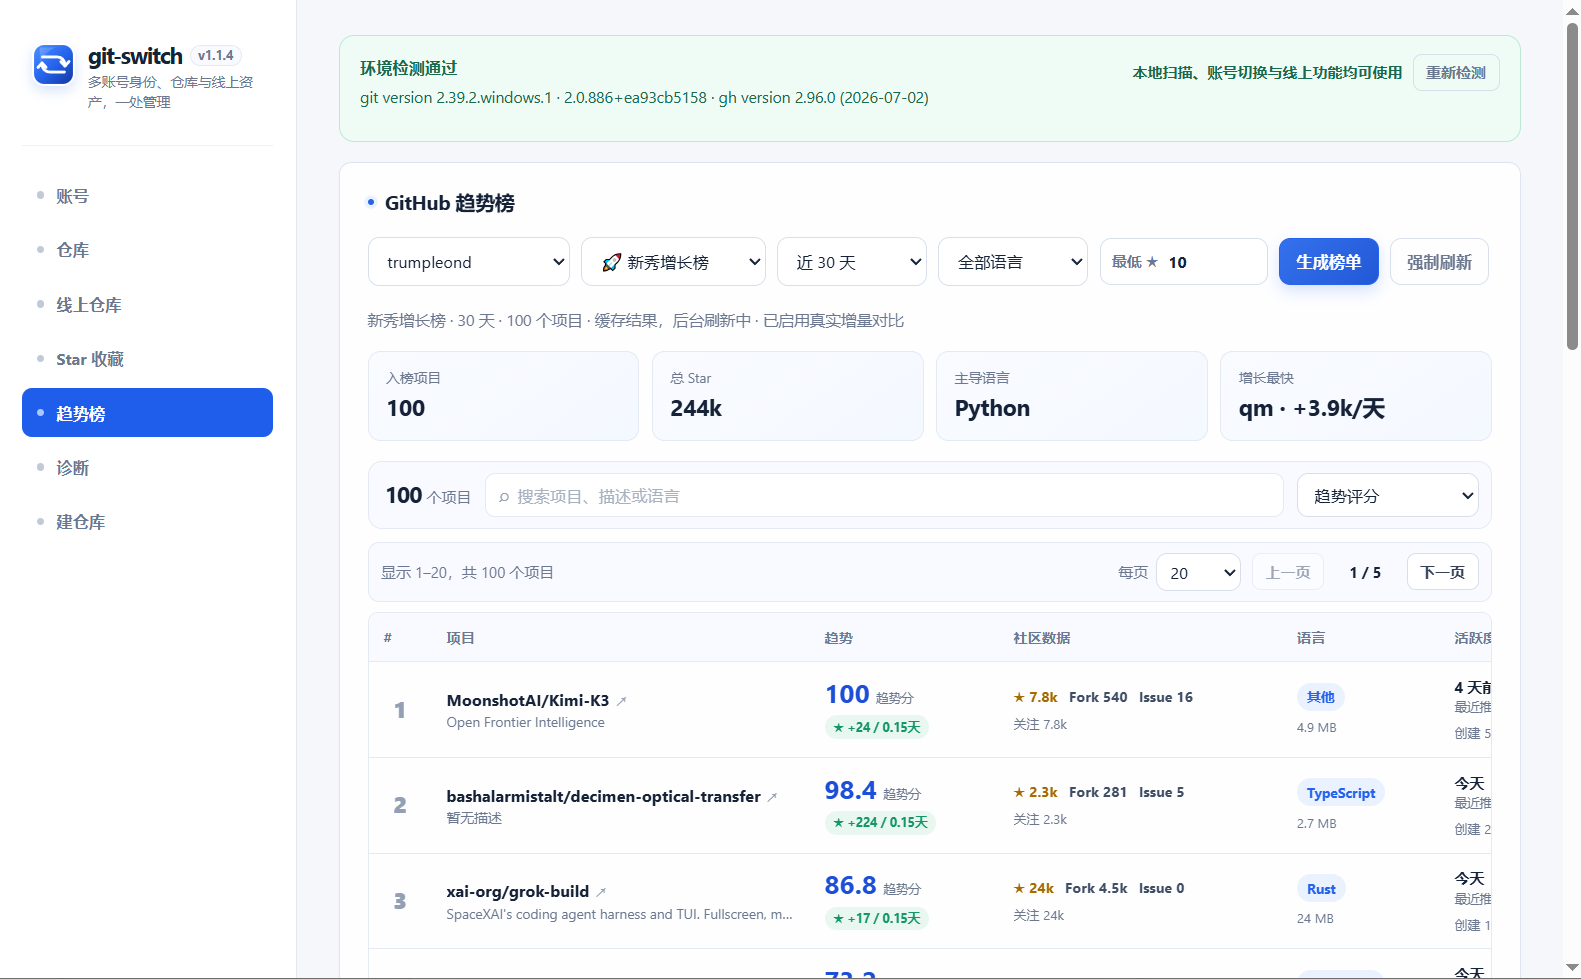1581x979 pixels.
Task: Click the 入榜项目 100 stat card
Action: pyautogui.click(x=503, y=396)
